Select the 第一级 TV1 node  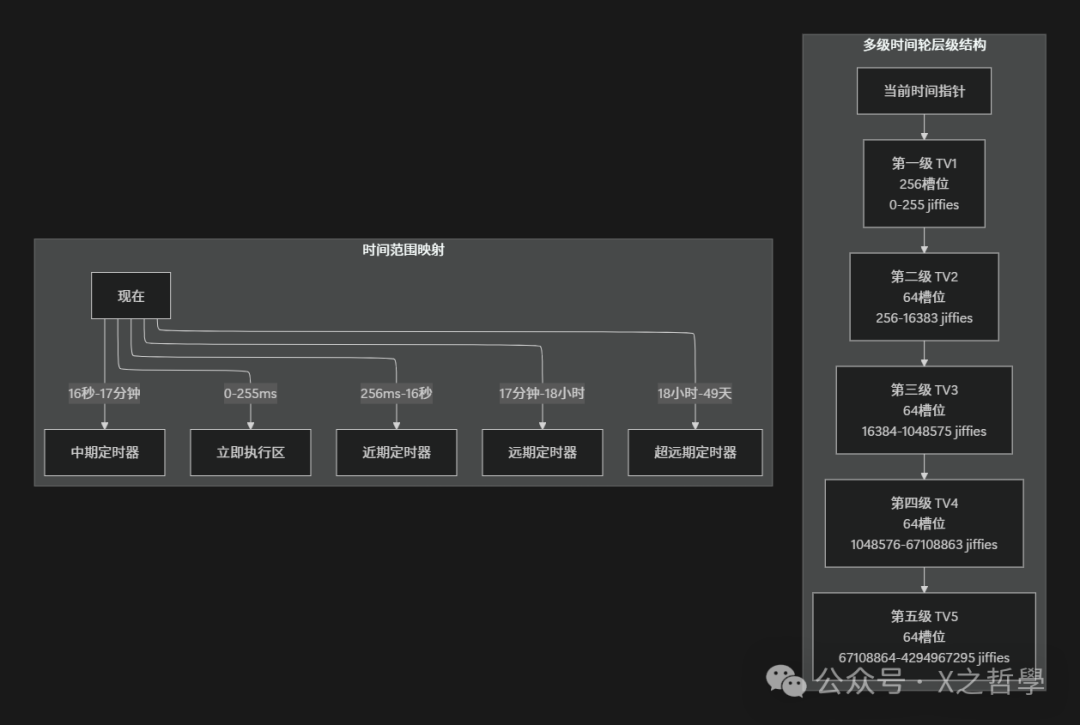(x=924, y=184)
